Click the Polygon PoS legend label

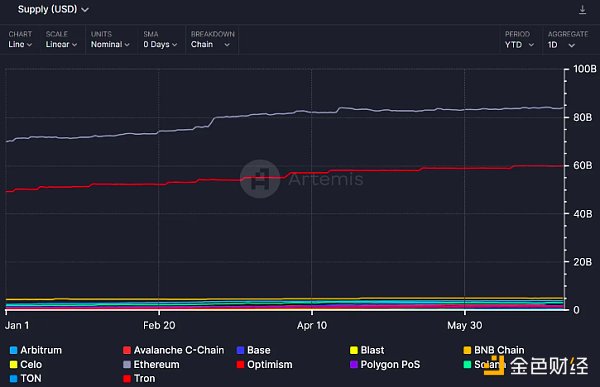[390, 364]
